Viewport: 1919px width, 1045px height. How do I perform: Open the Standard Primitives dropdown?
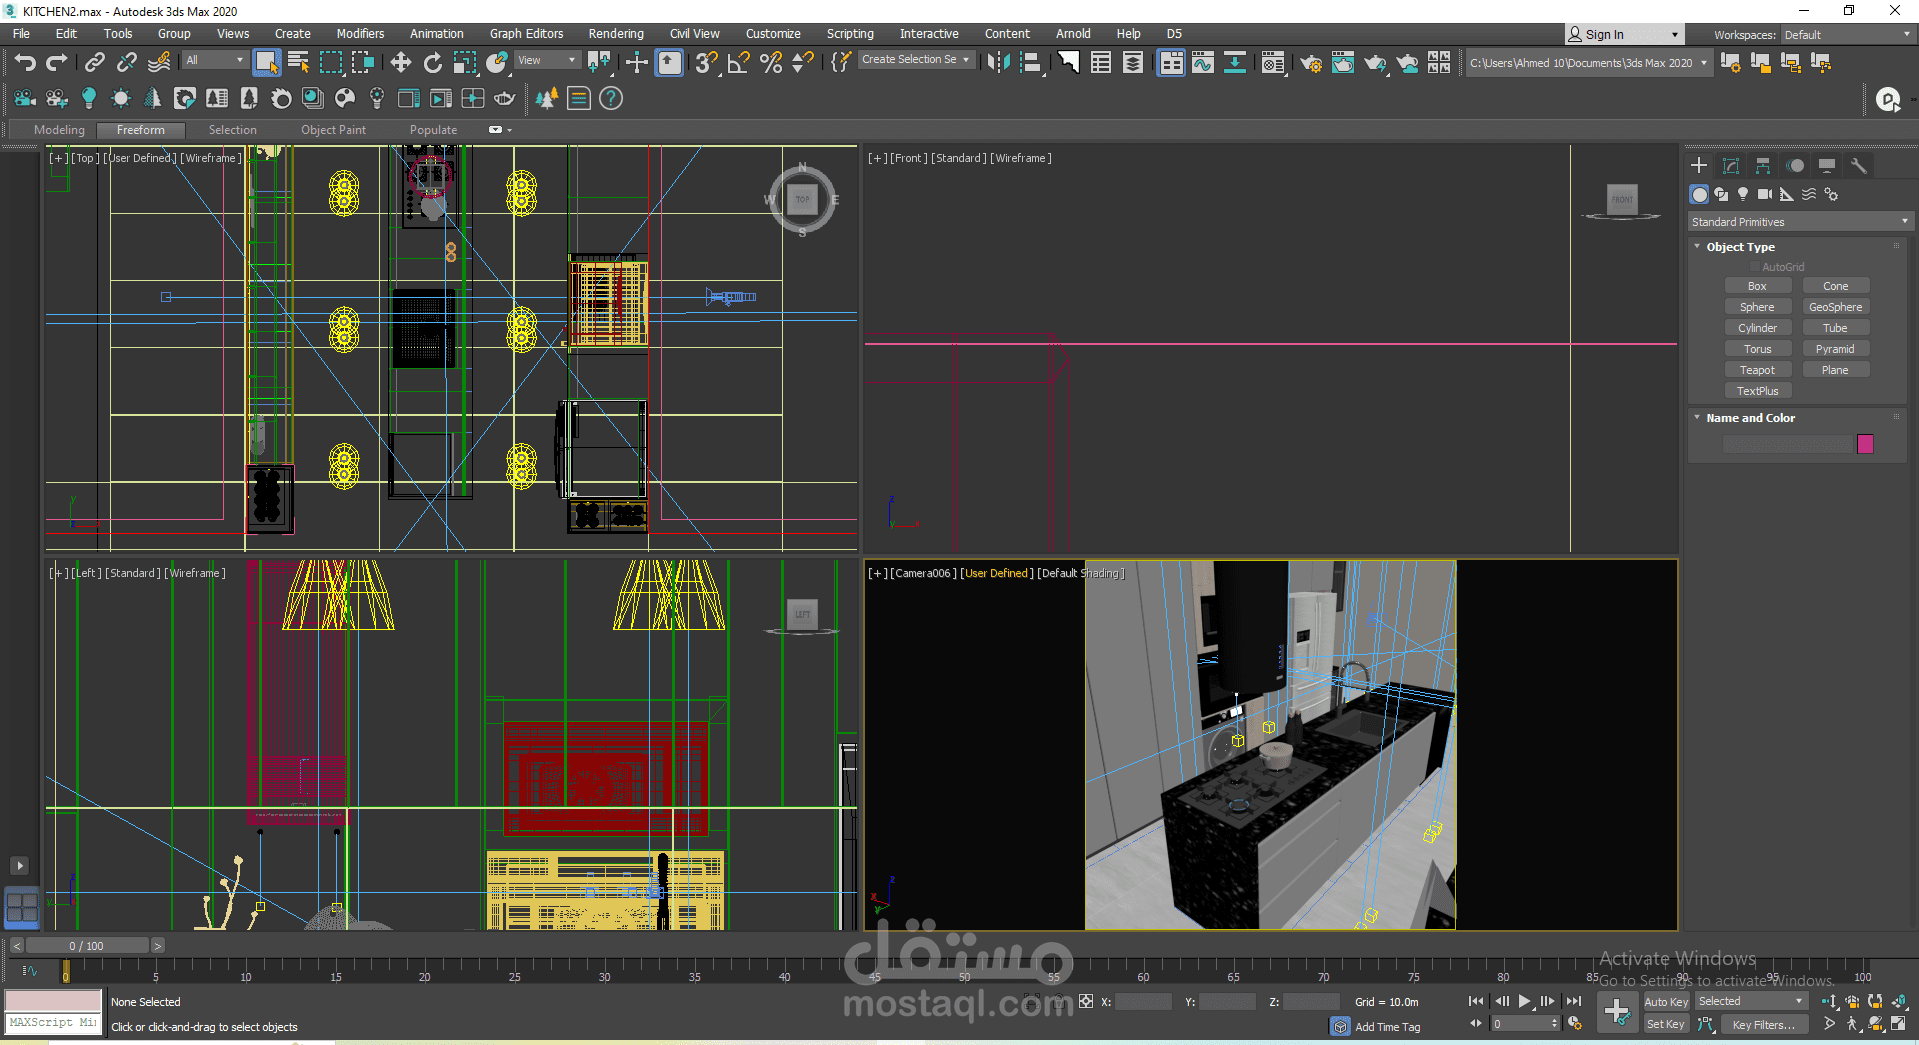pyautogui.click(x=1799, y=222)
